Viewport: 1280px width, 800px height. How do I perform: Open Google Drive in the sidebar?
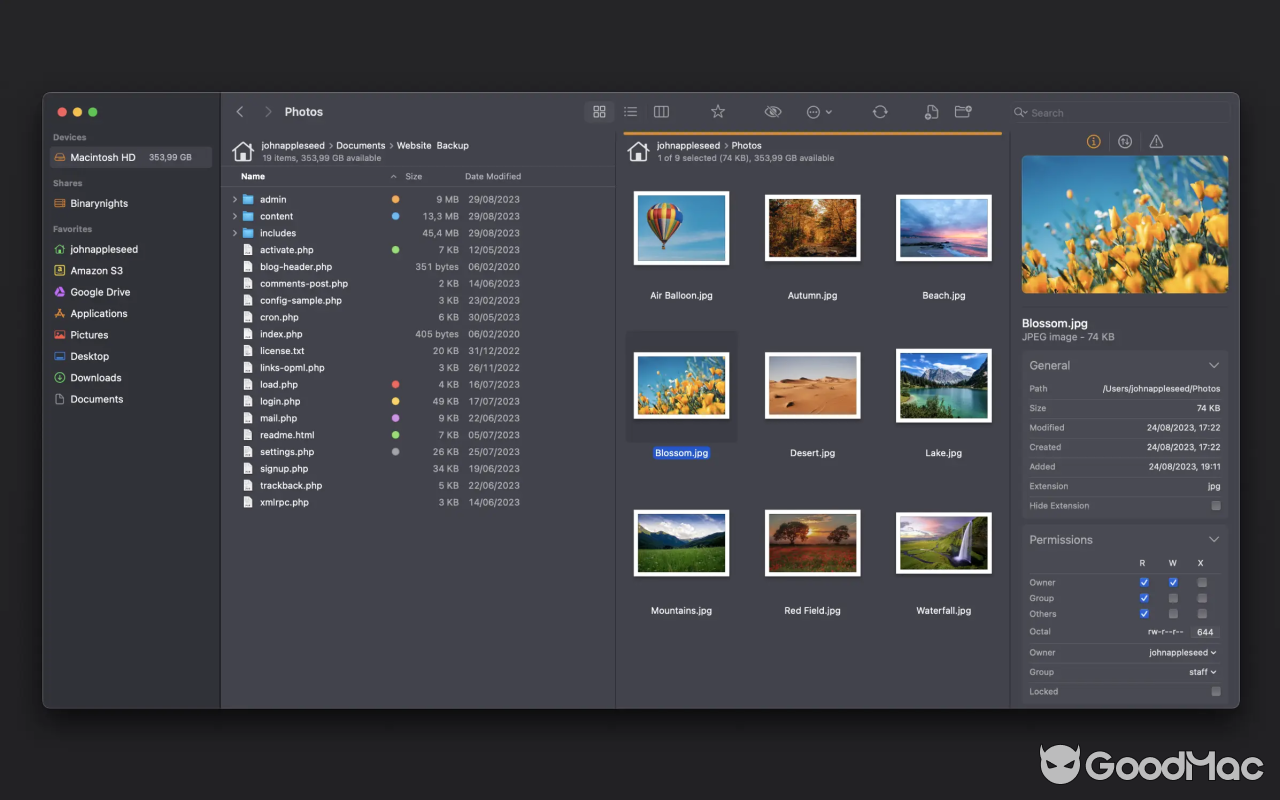[100, 292]
